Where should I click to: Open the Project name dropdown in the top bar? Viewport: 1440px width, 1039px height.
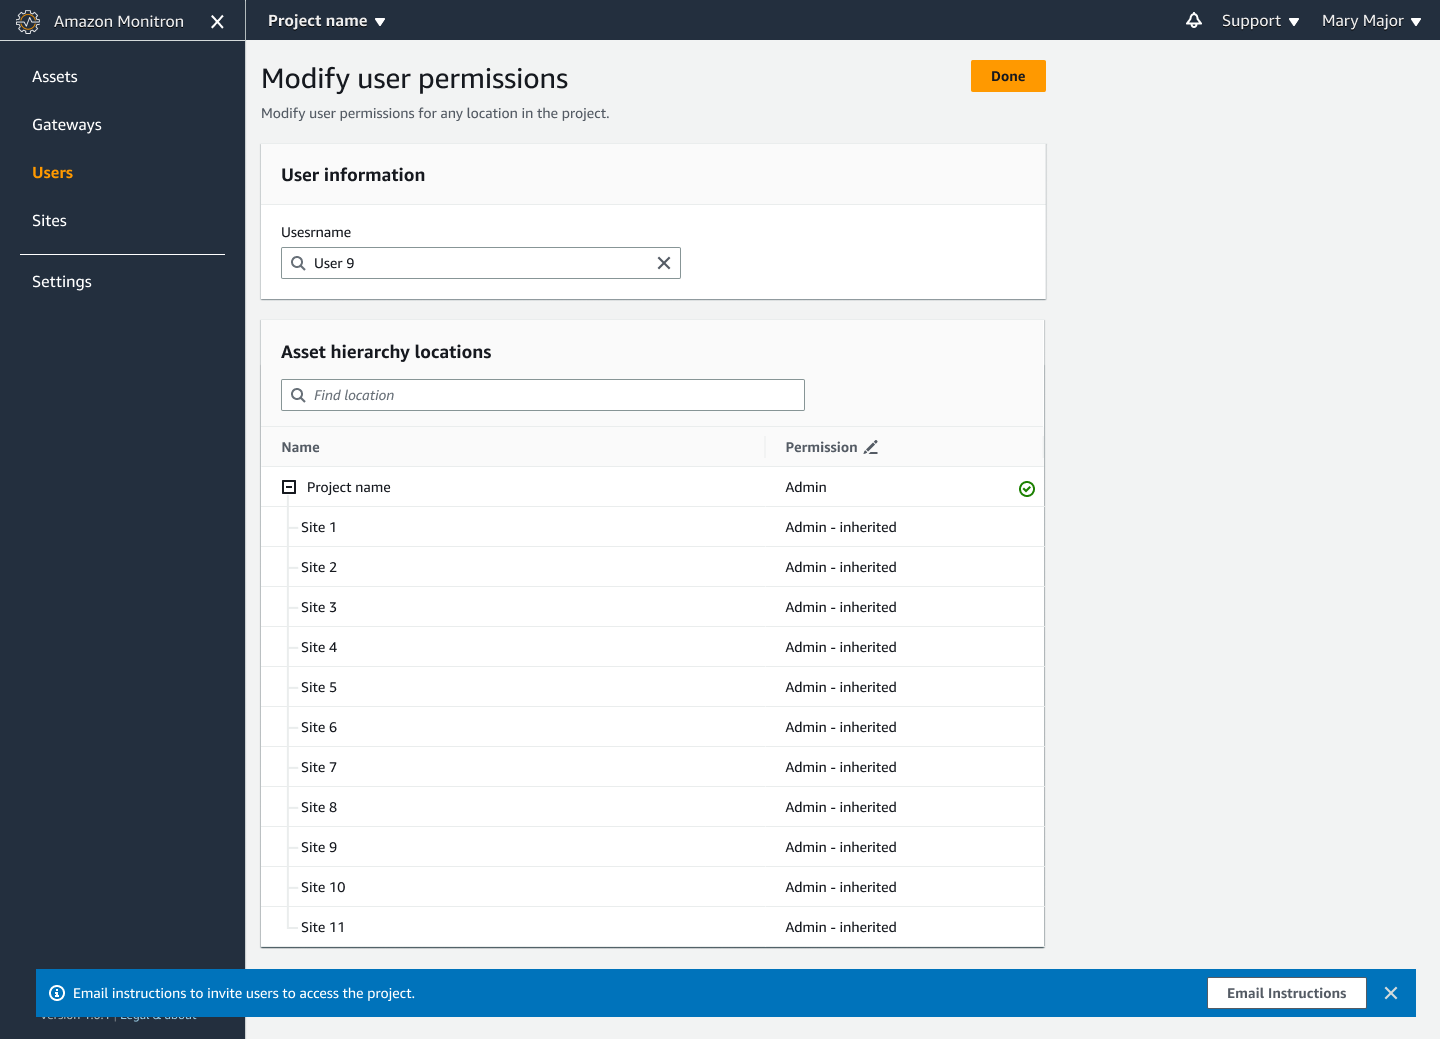pyautogui.click(x=327, y=20)
